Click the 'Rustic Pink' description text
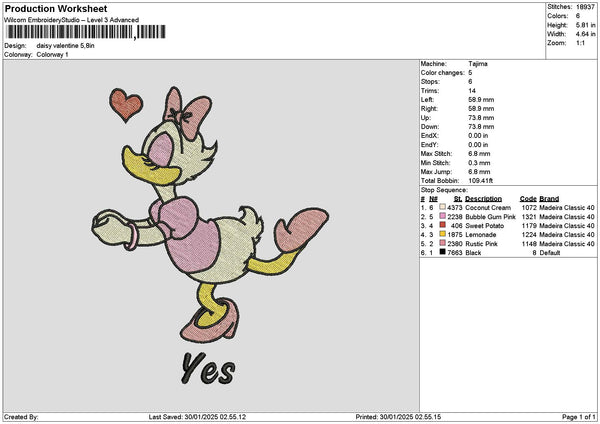The width and height of the screenshot is (600, 424). 481,244
